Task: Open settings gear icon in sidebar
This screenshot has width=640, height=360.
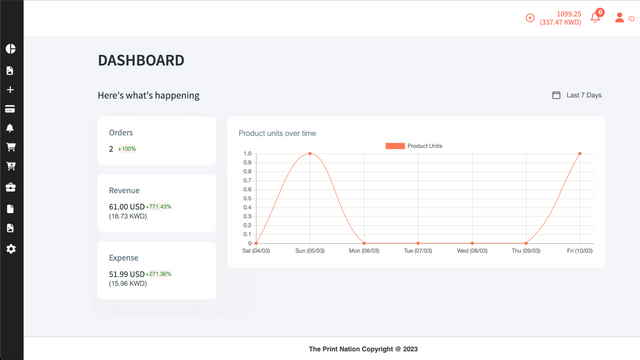Action: coord(11,249)
